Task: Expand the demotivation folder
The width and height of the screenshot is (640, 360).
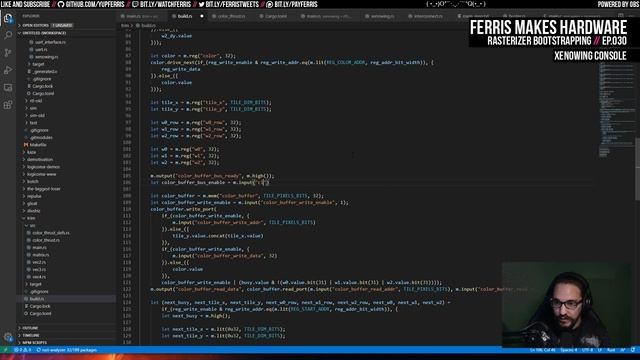Action: tap(40, 160)
